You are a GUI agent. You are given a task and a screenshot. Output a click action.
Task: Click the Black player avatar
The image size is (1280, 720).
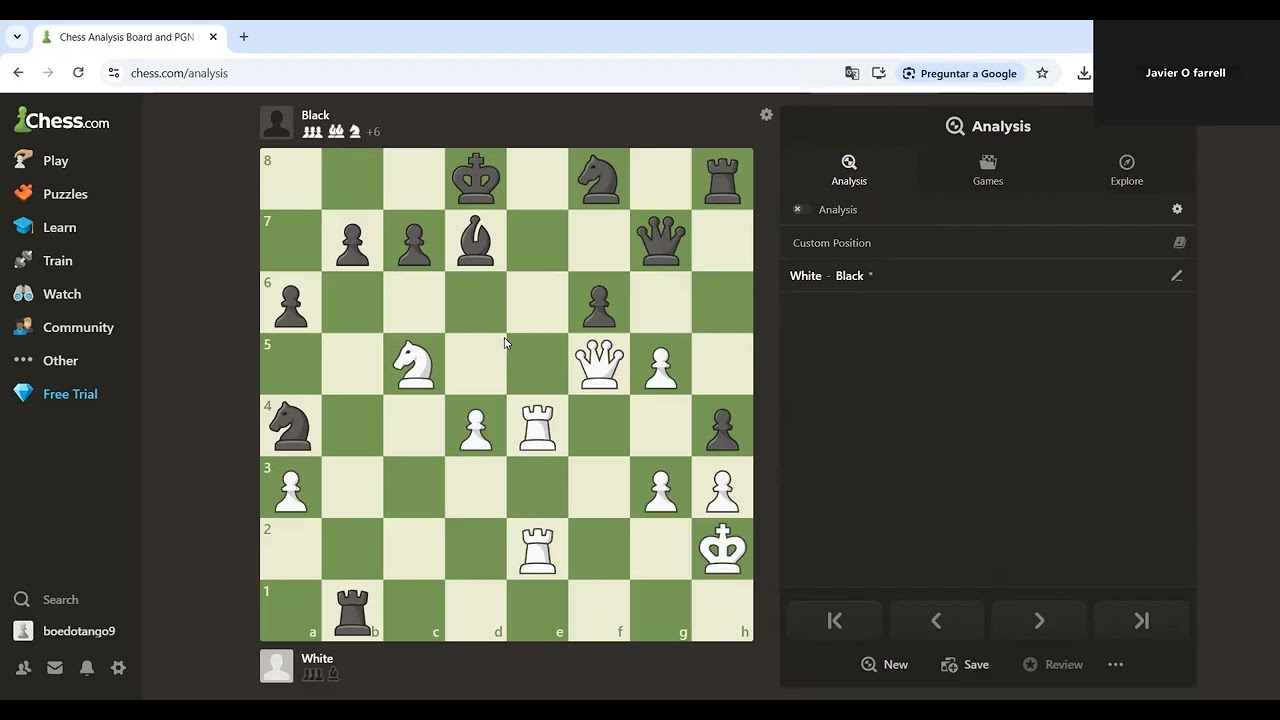click(x=277, y=123)
